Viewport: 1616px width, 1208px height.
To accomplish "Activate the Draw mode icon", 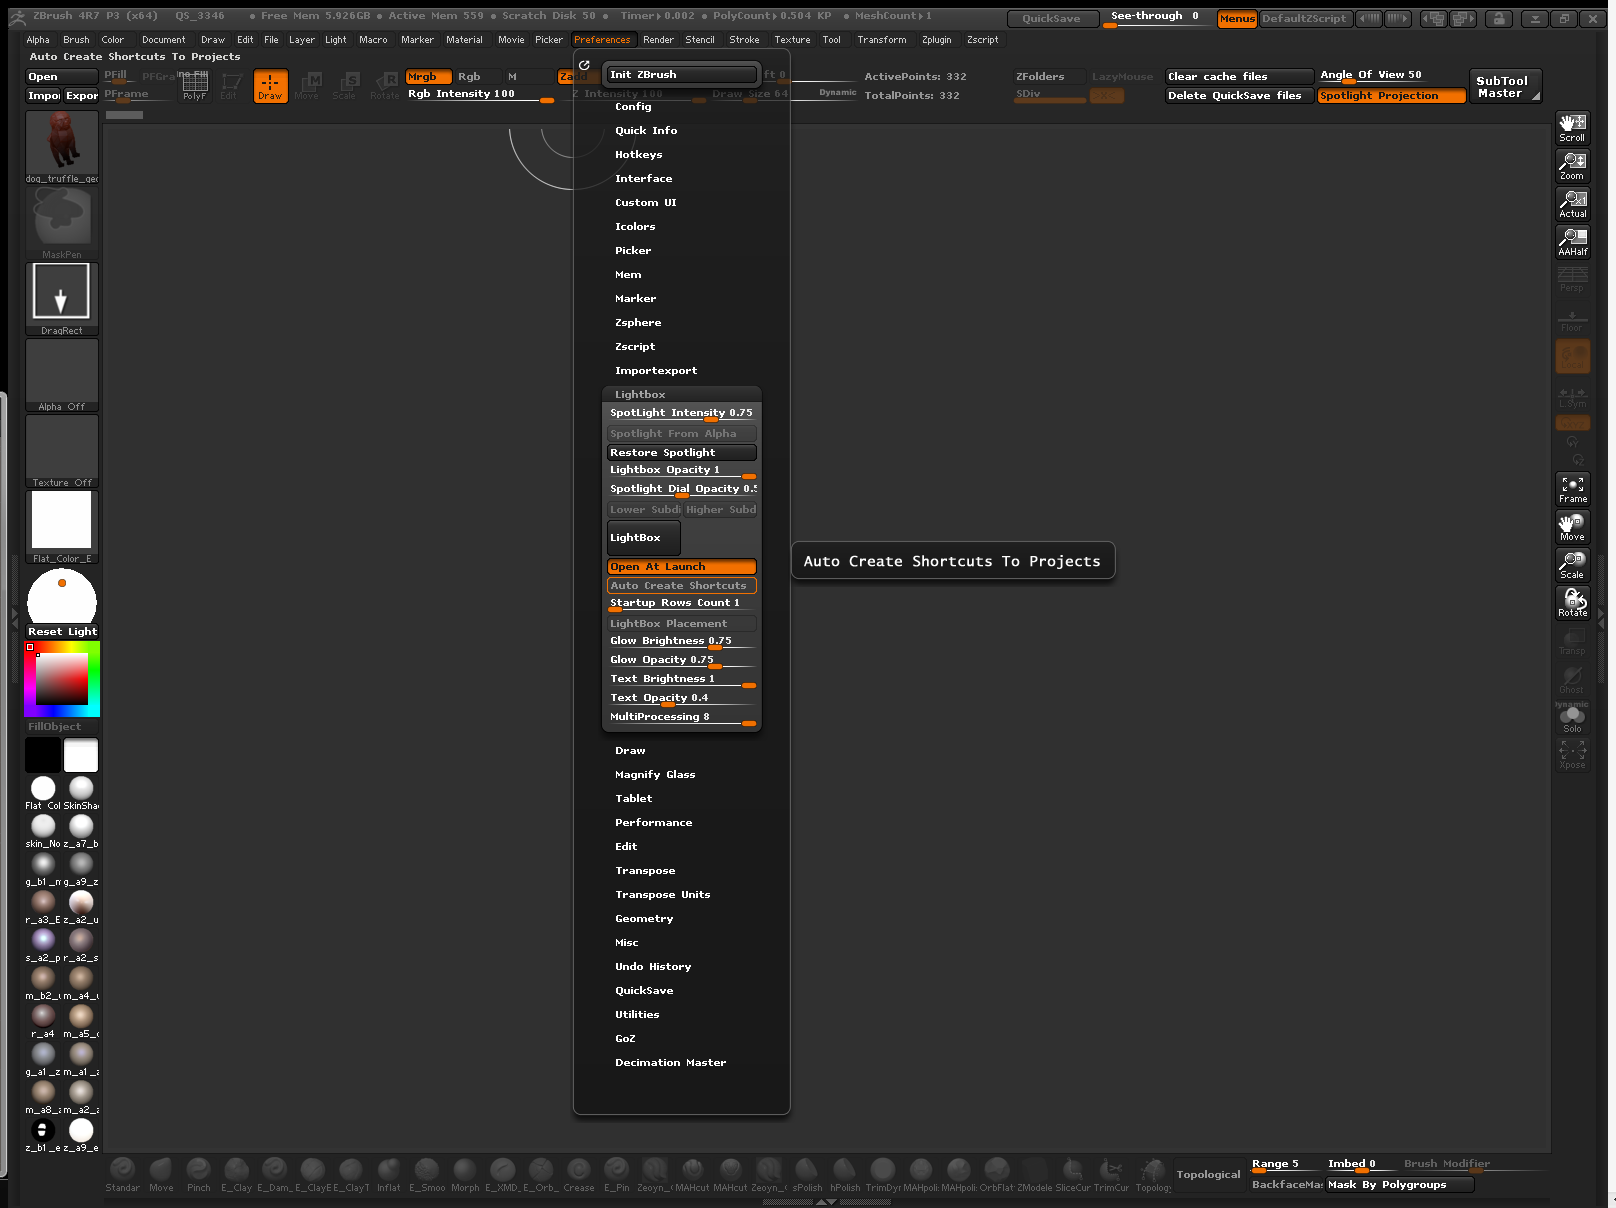I will coord(270,86).
